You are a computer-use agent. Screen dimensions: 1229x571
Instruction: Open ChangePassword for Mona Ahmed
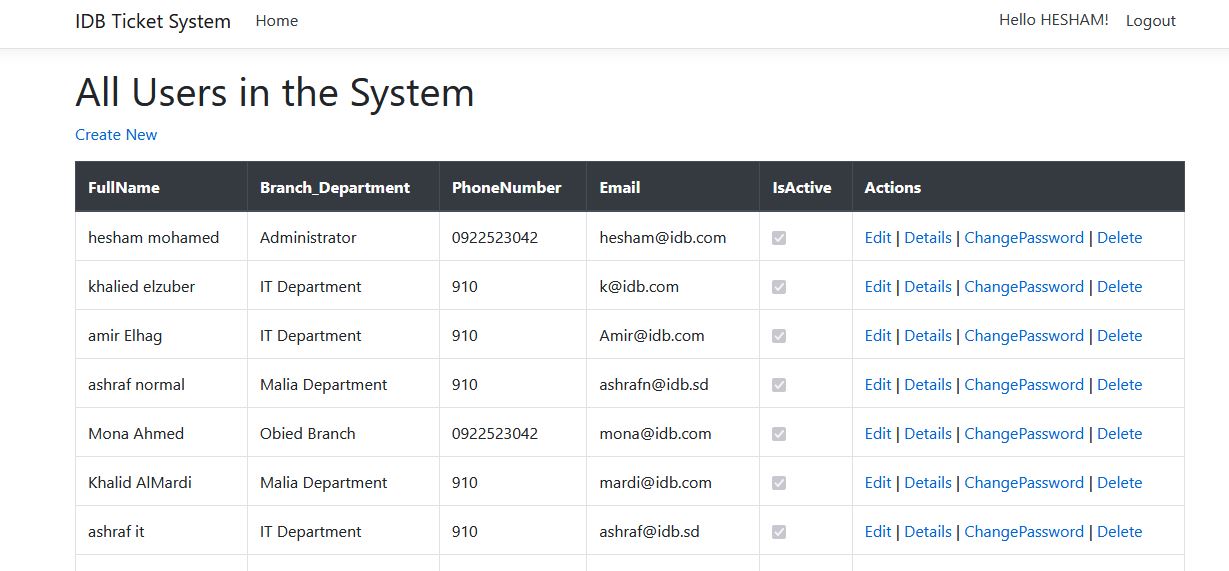1024,434
